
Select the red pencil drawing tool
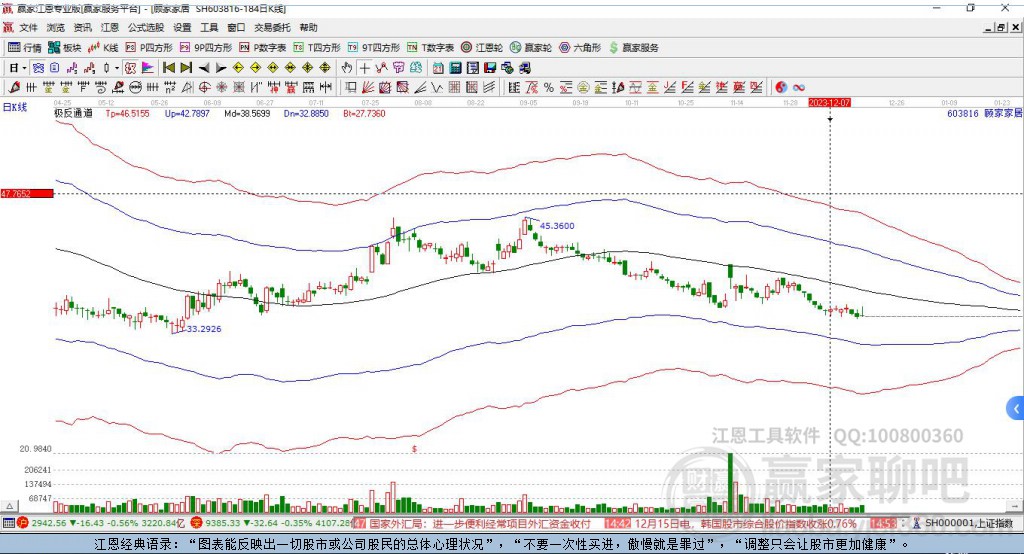14,87
